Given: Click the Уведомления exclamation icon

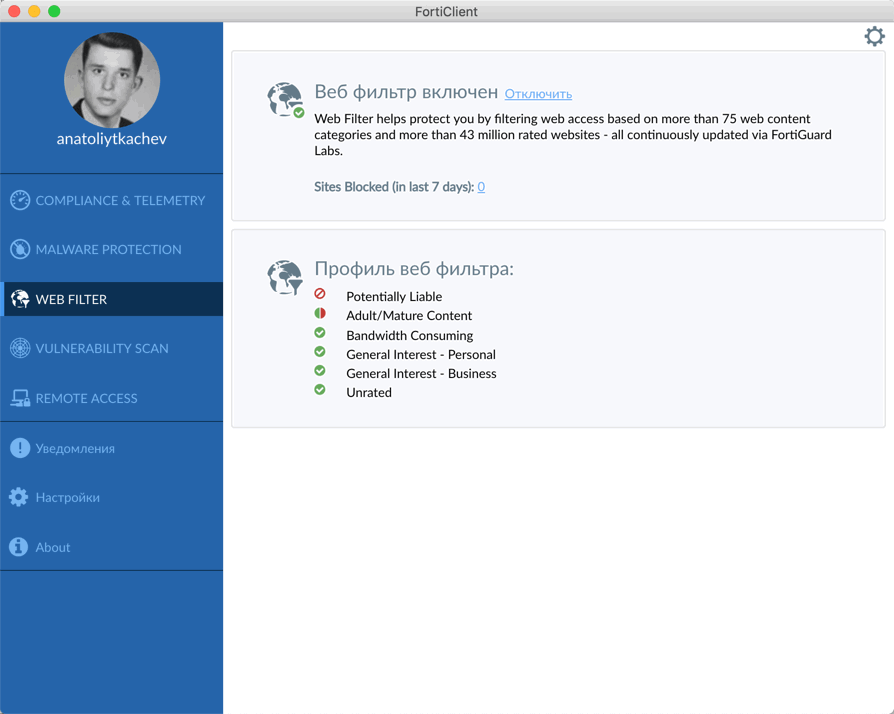Looking at the screenshot, I should [x=20, y=448].
